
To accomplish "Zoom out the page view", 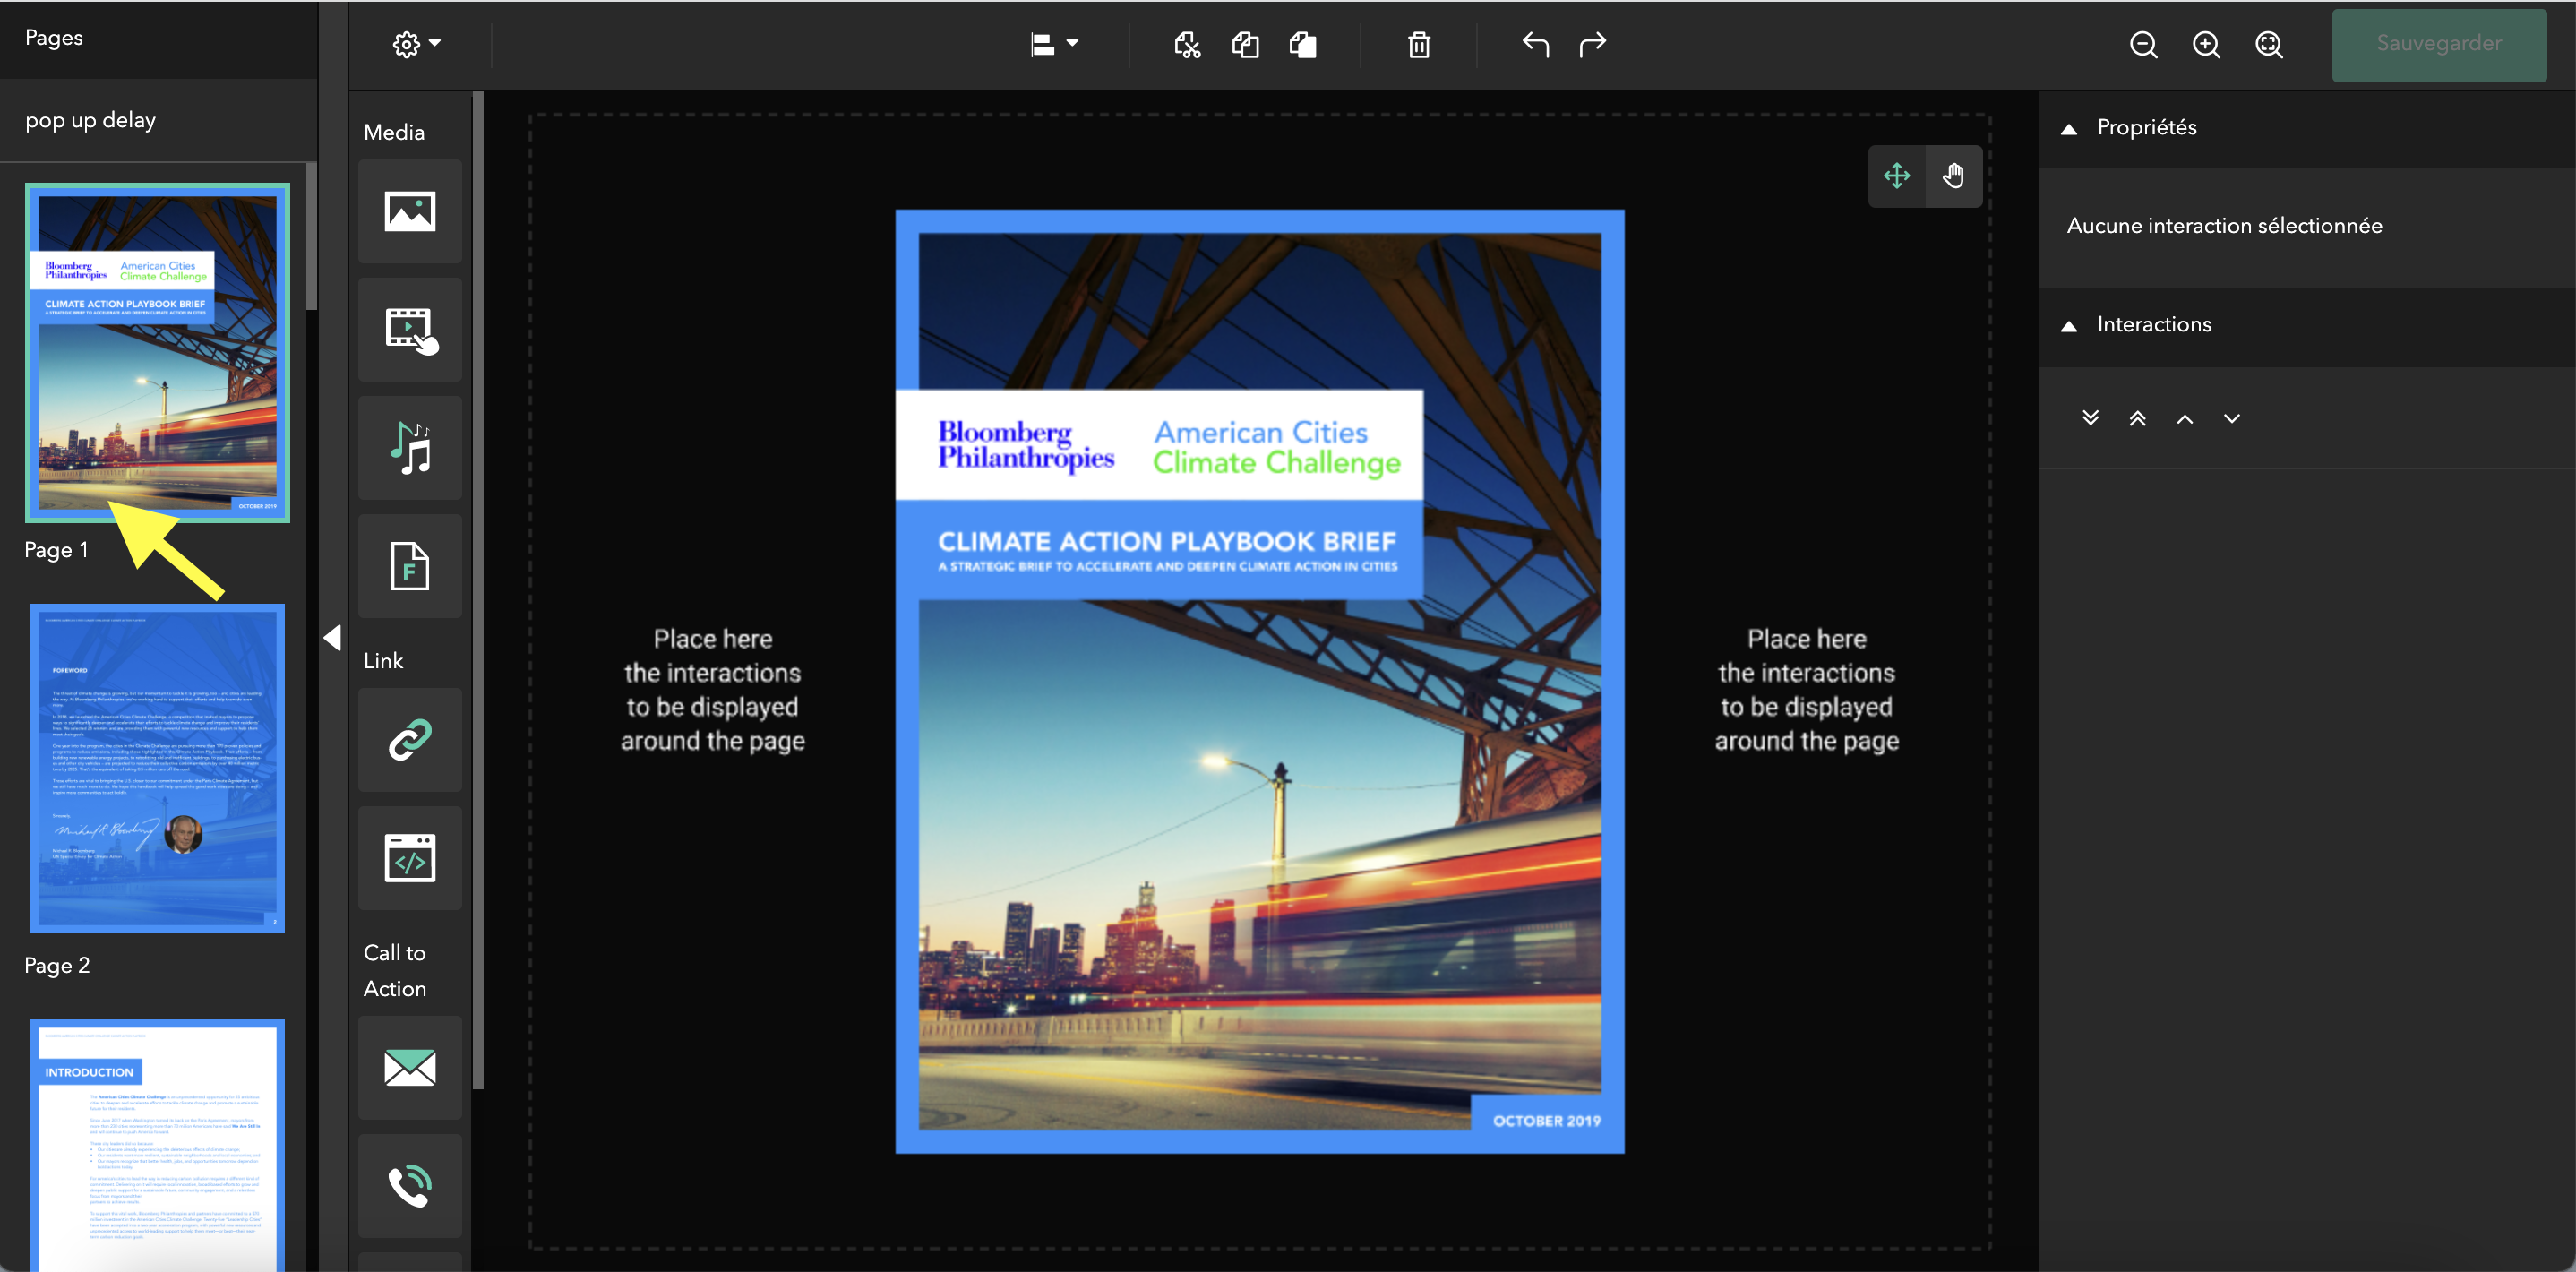I will pos(2143,44).
